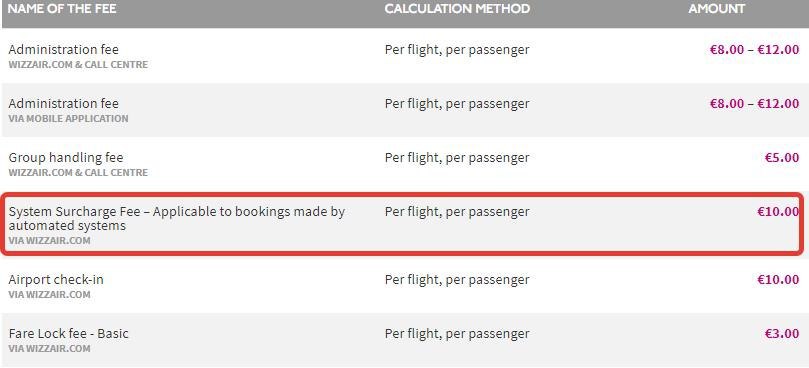Click the CALCULATION METHOD column header

point(457,9)
